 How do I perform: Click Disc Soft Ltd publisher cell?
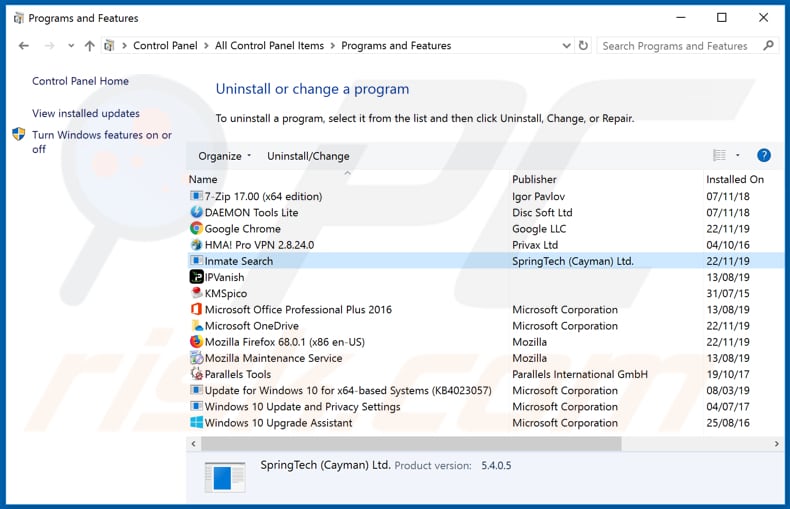point(542,213)
